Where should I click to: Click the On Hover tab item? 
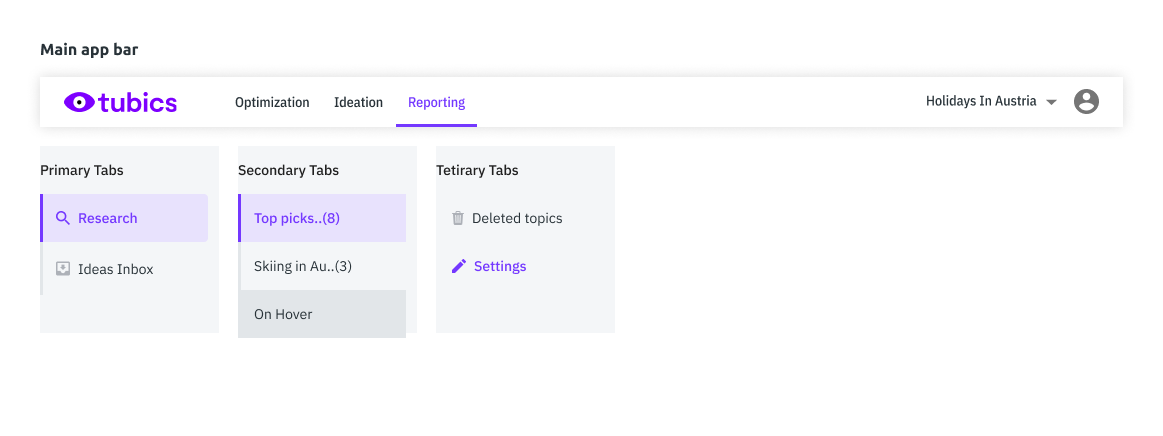tap(283, 314)
